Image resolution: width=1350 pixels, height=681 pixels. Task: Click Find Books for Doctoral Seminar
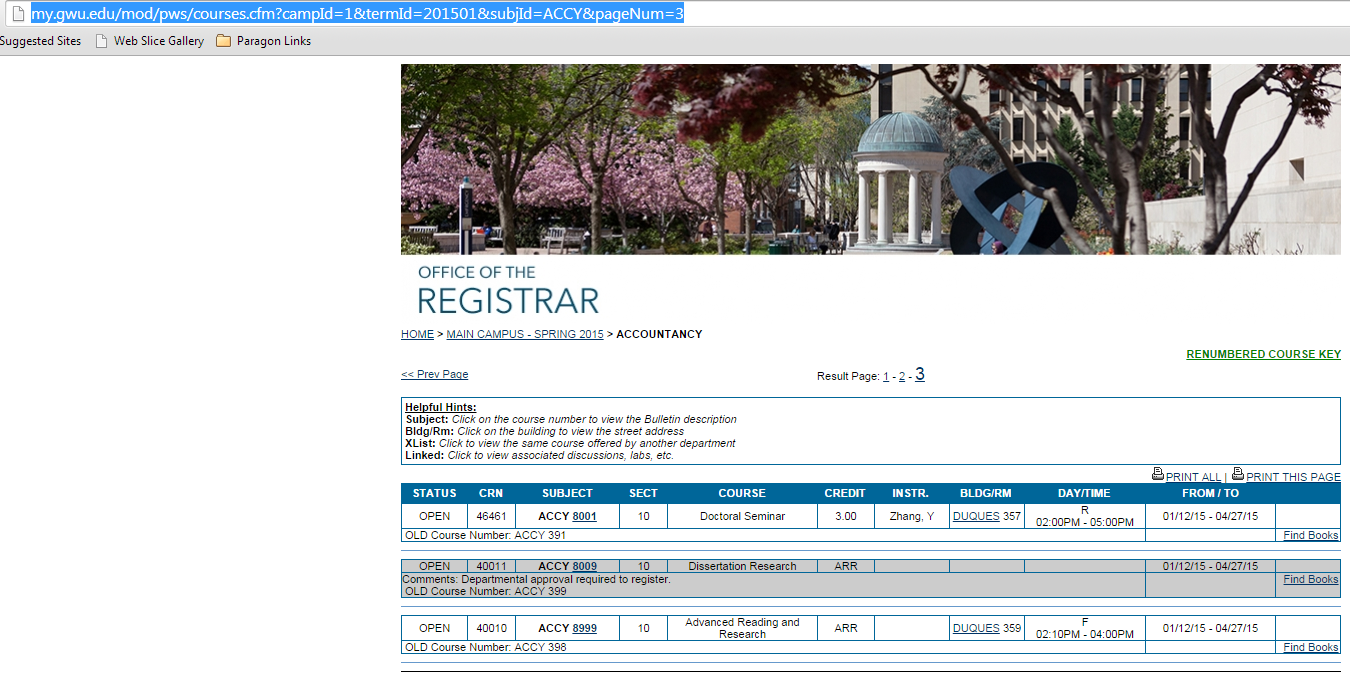pyautogui.click(x=1311, y=535)
